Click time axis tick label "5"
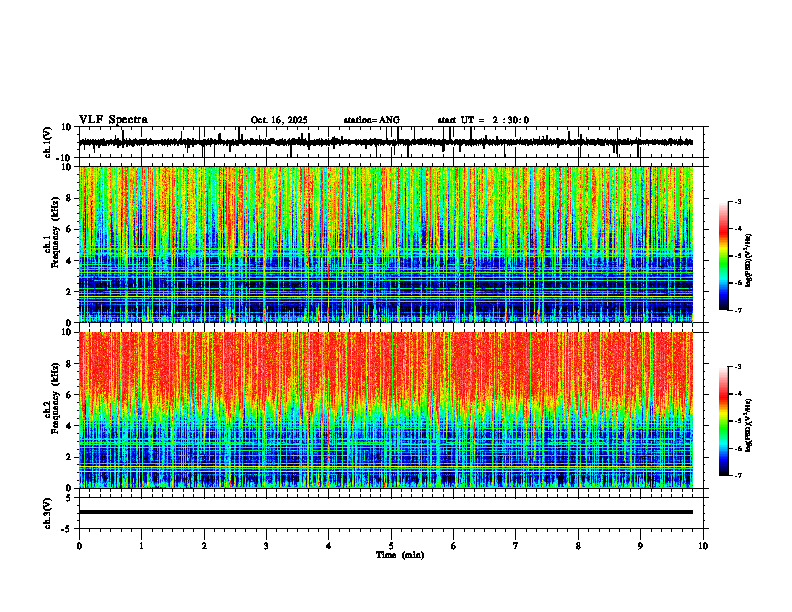The height and width of the screenshot is (612, 792). (391, 546)
